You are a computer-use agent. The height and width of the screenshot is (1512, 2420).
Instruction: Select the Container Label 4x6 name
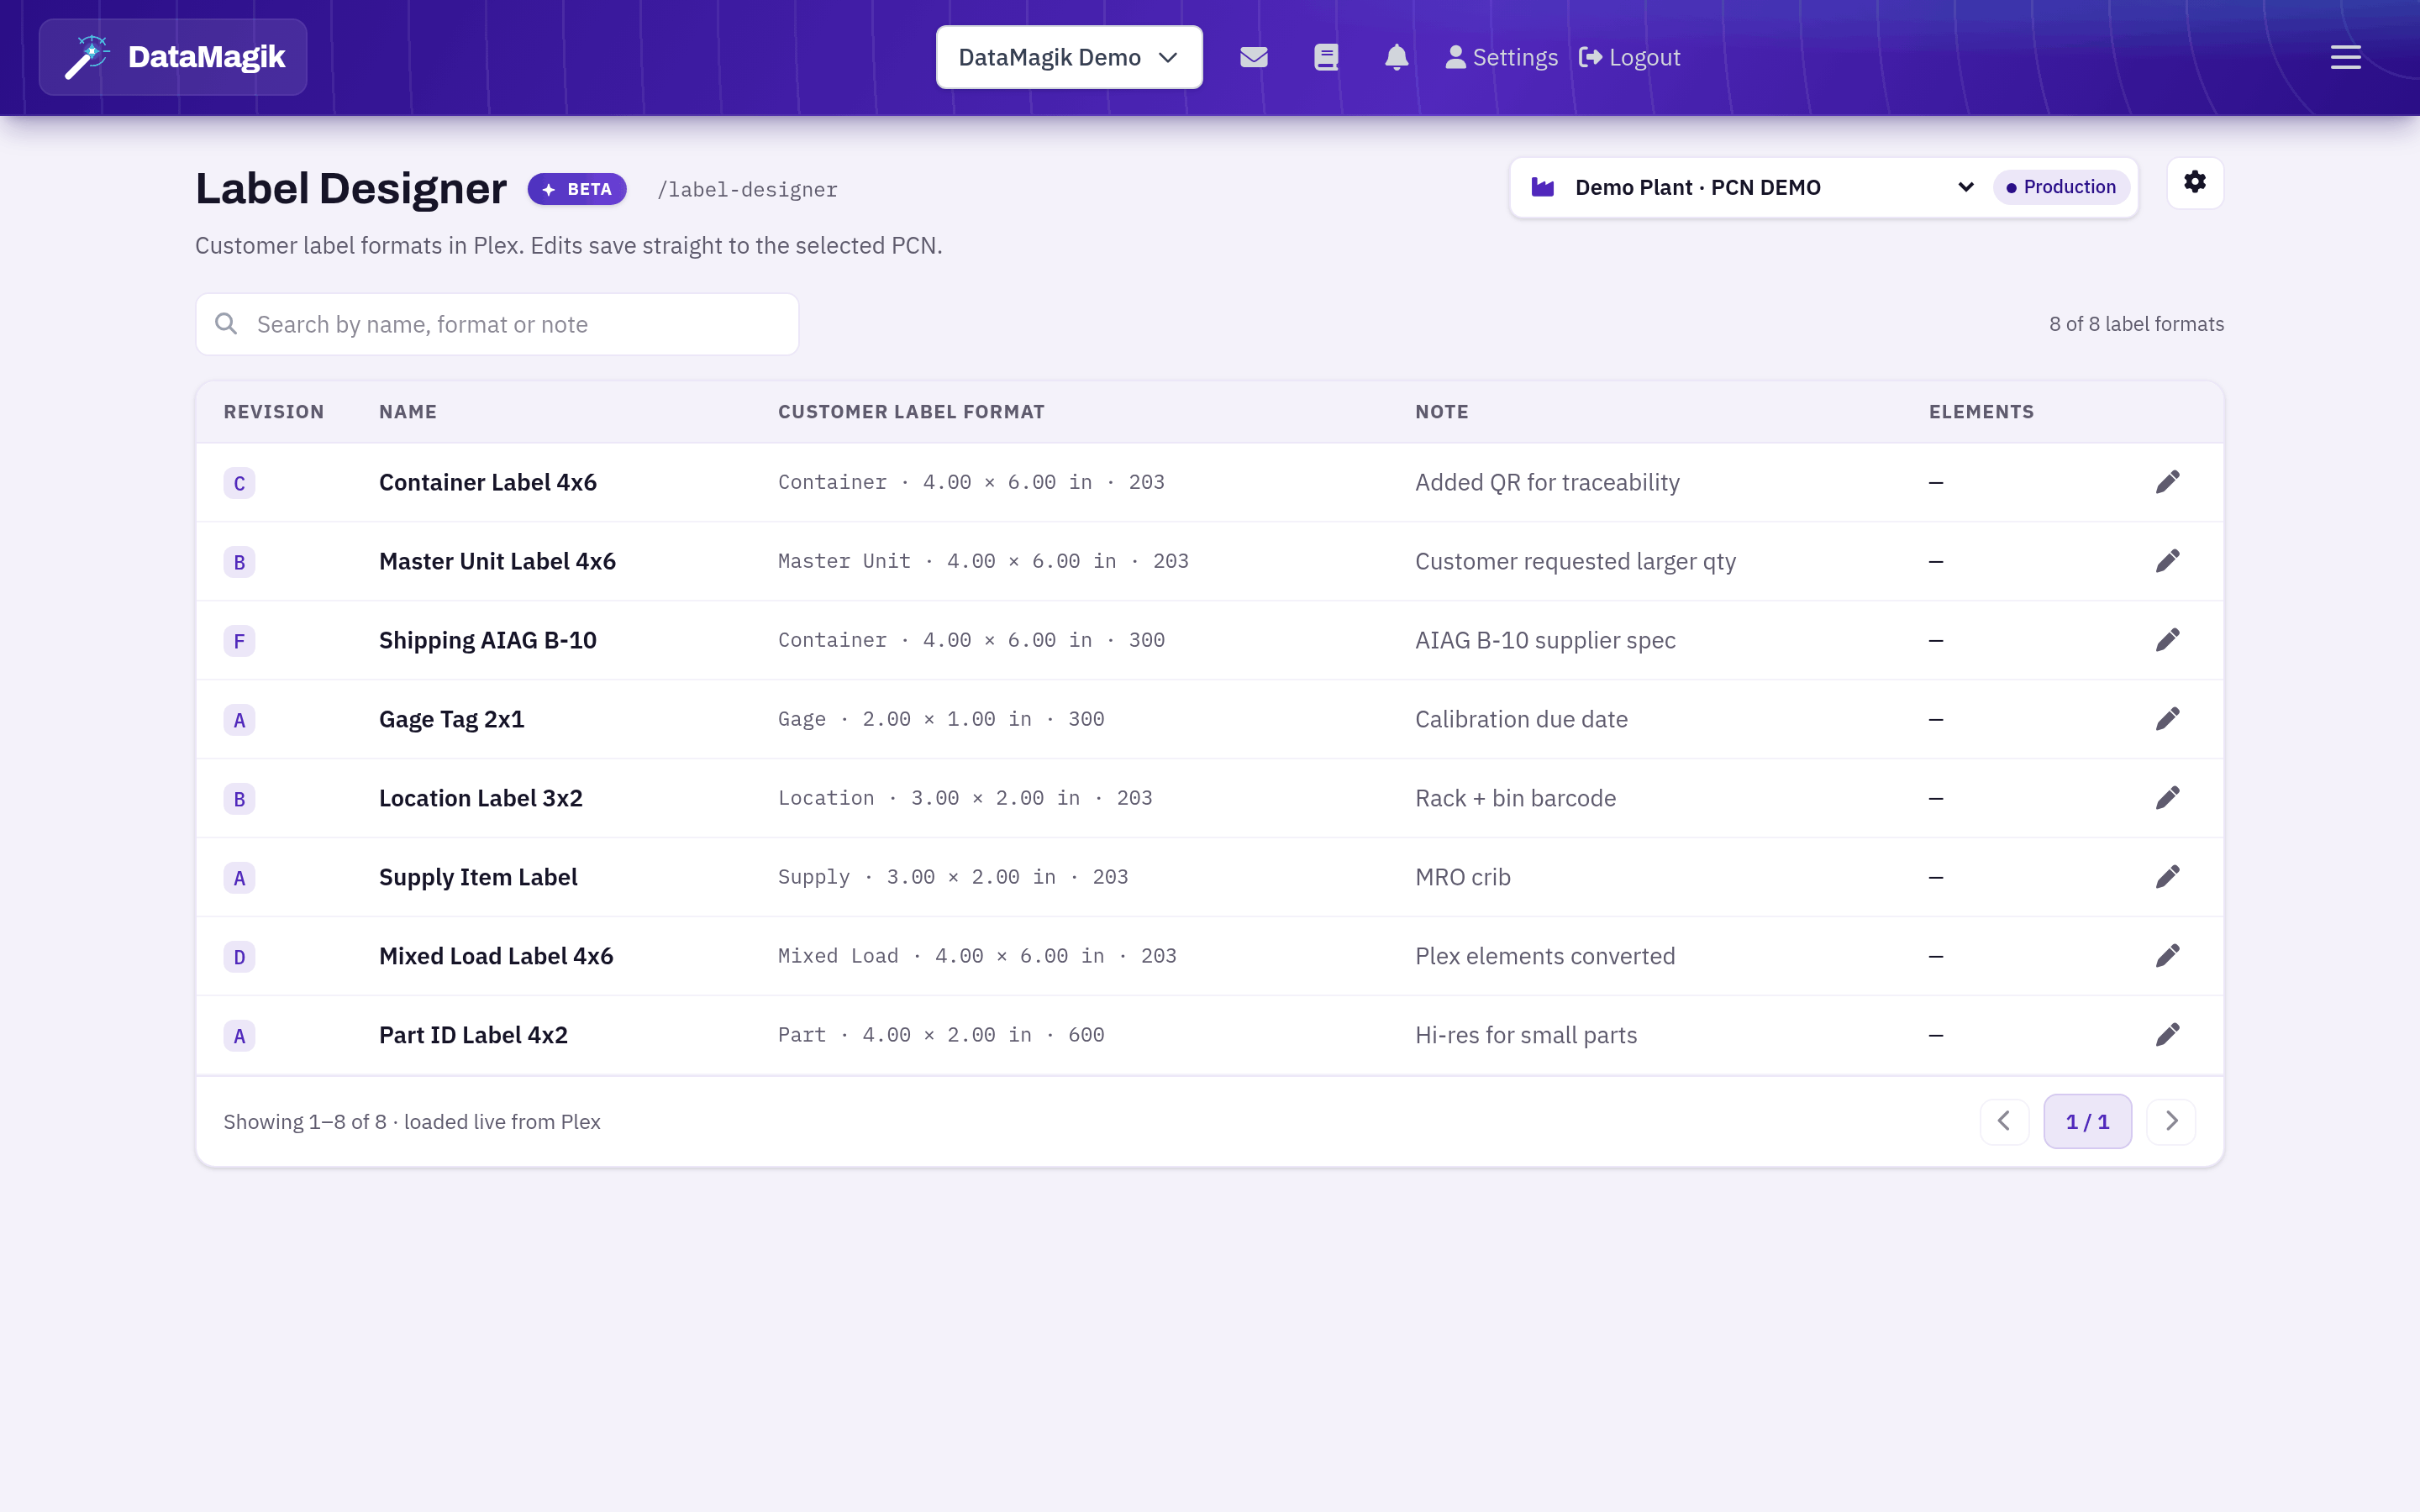(488, 482)
